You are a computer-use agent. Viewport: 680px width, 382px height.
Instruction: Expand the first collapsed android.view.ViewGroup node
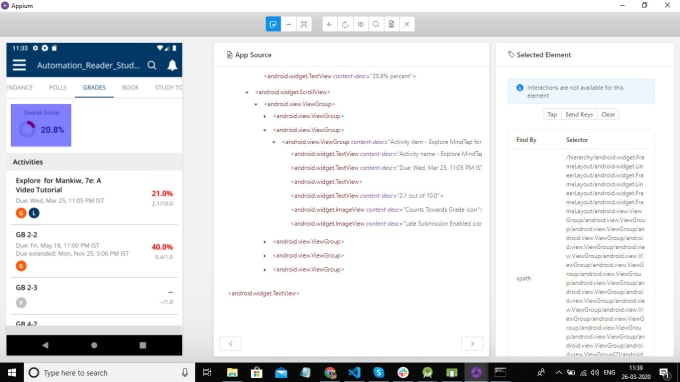265,116
